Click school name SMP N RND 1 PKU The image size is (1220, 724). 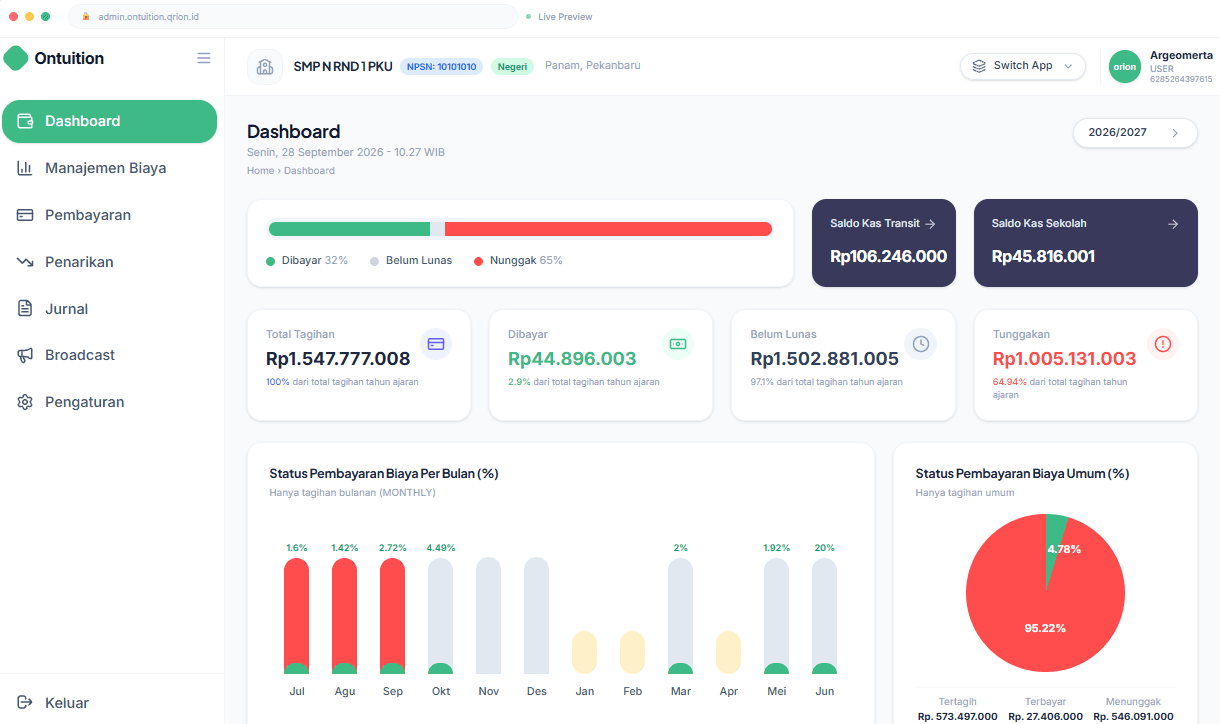click(343, 67)
